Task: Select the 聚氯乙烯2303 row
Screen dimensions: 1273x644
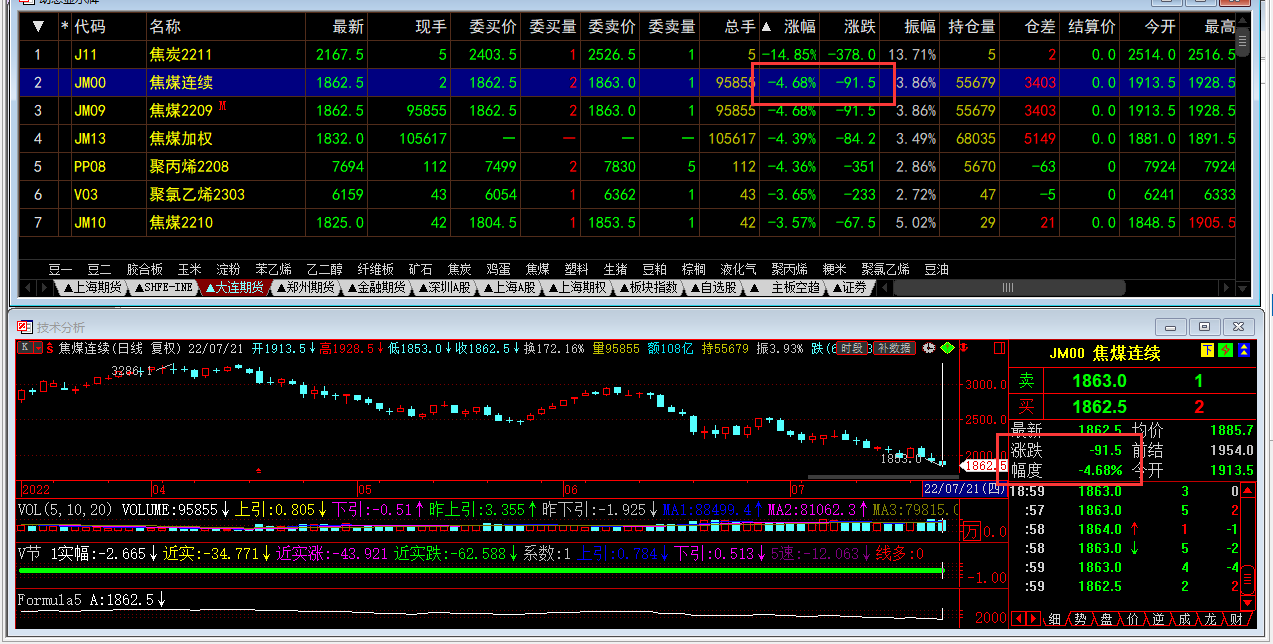Action: 628,194
